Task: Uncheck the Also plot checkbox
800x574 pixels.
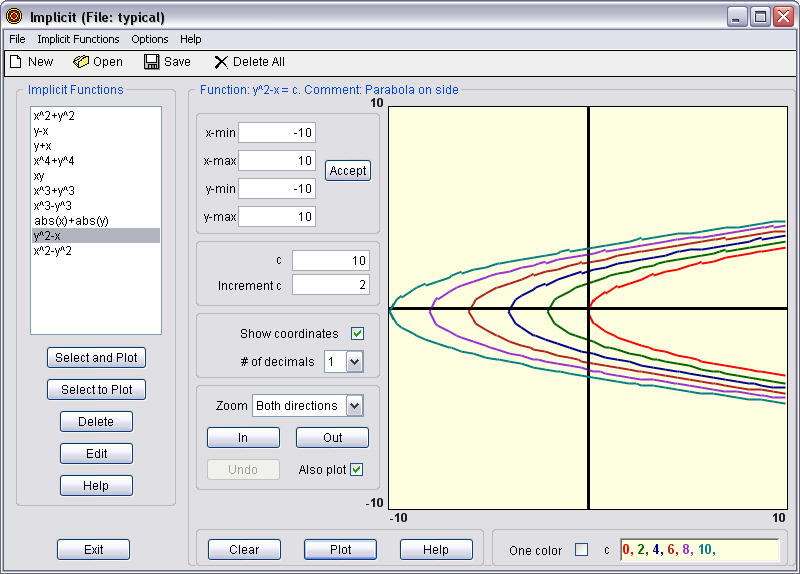Action: click(x=356, y=470)
